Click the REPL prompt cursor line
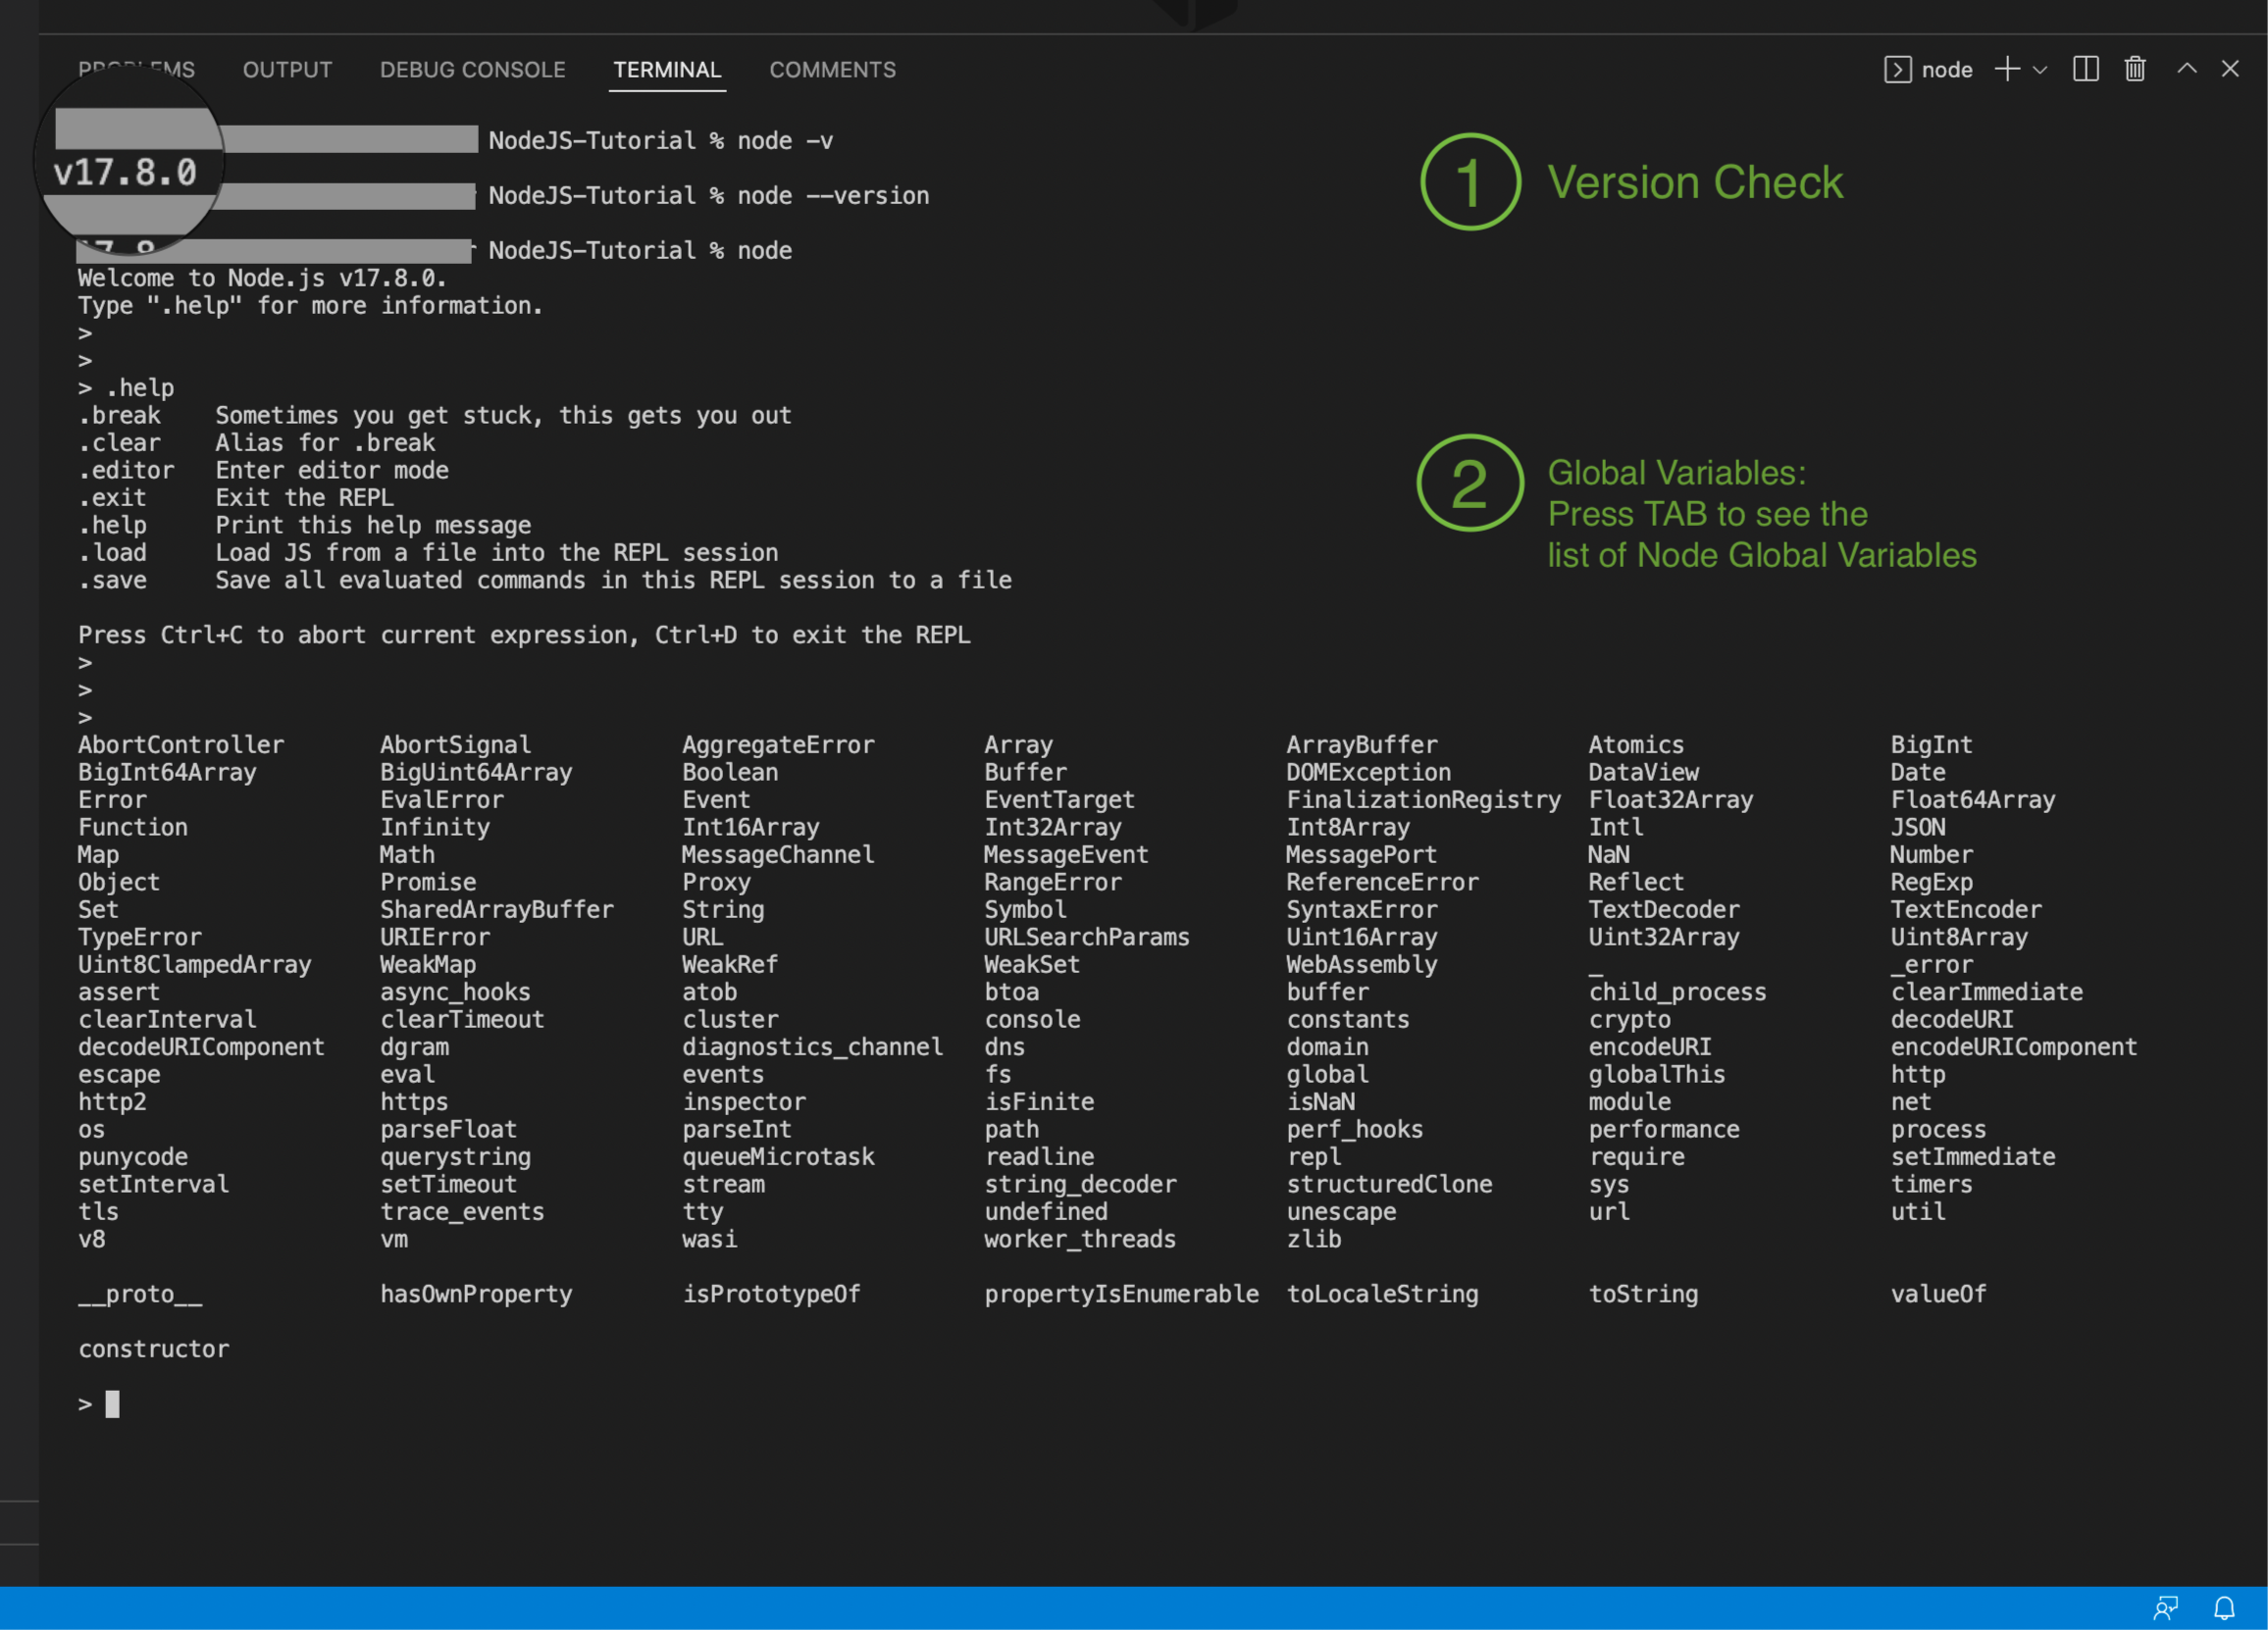The height and width of the screenshot is (1630, 2268). (99, 1404)
